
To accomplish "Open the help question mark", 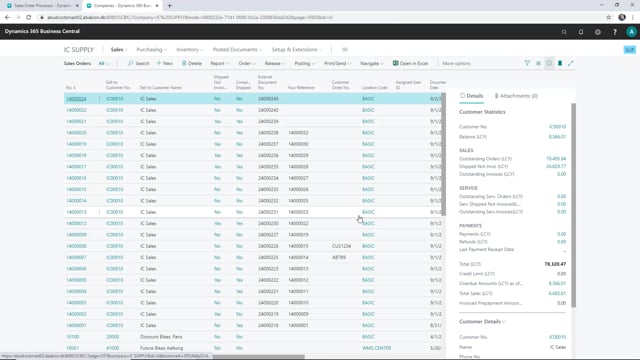I will coord(615,32).
